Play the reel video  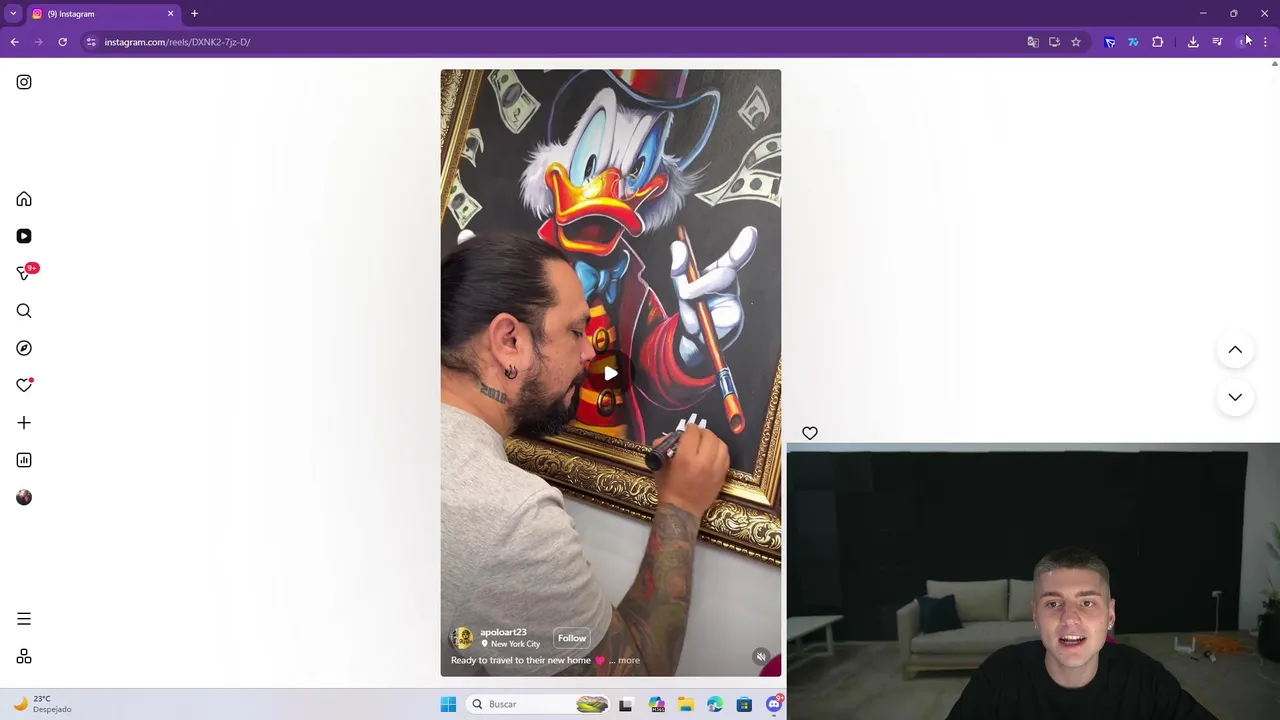pyautogui.click(x=610, y=373)
